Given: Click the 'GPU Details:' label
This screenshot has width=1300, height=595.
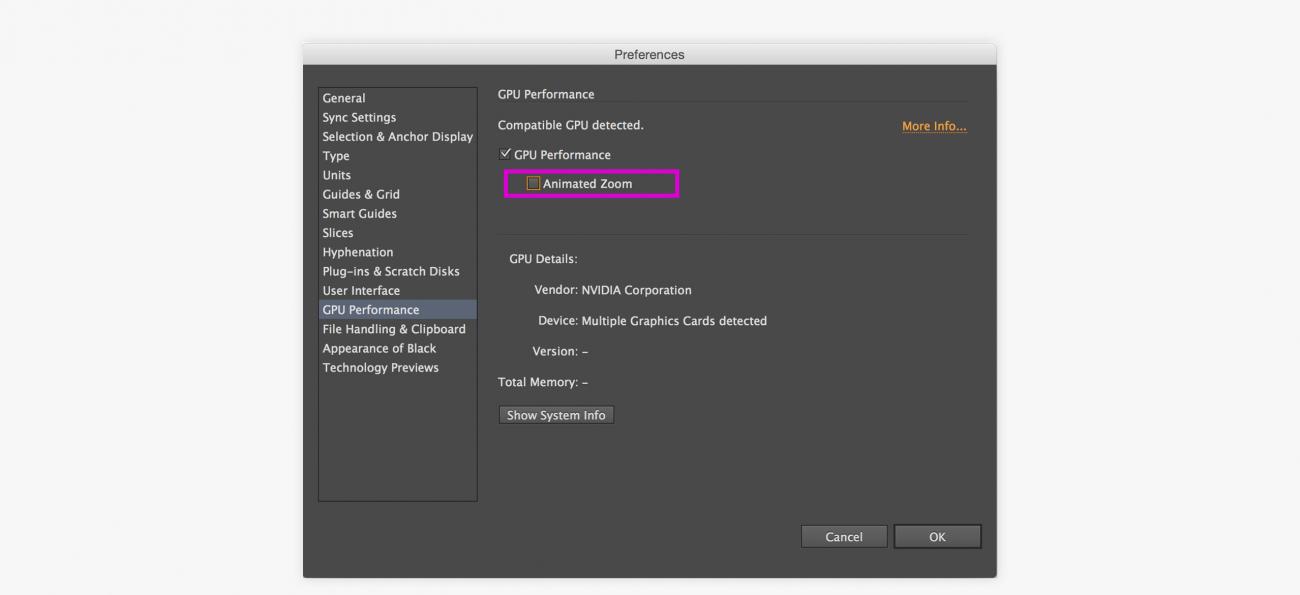Looking at the screenshot, I should pos(543,259).
